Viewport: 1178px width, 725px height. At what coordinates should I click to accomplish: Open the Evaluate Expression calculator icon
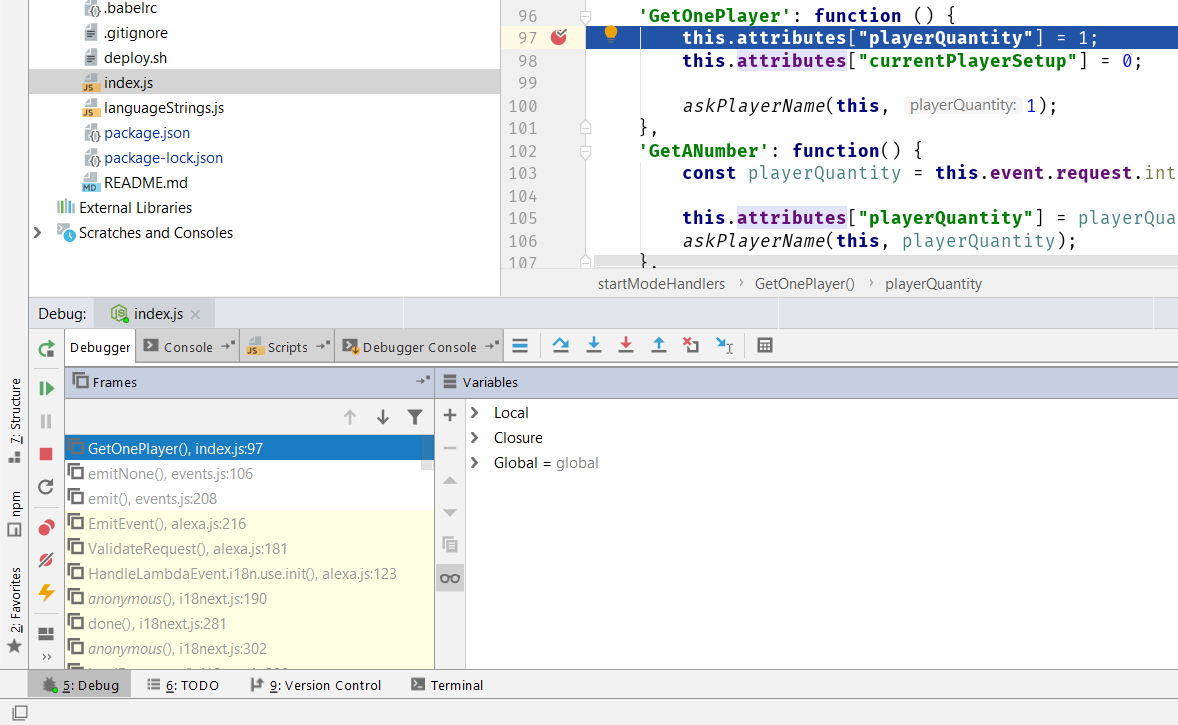(765, 346)
